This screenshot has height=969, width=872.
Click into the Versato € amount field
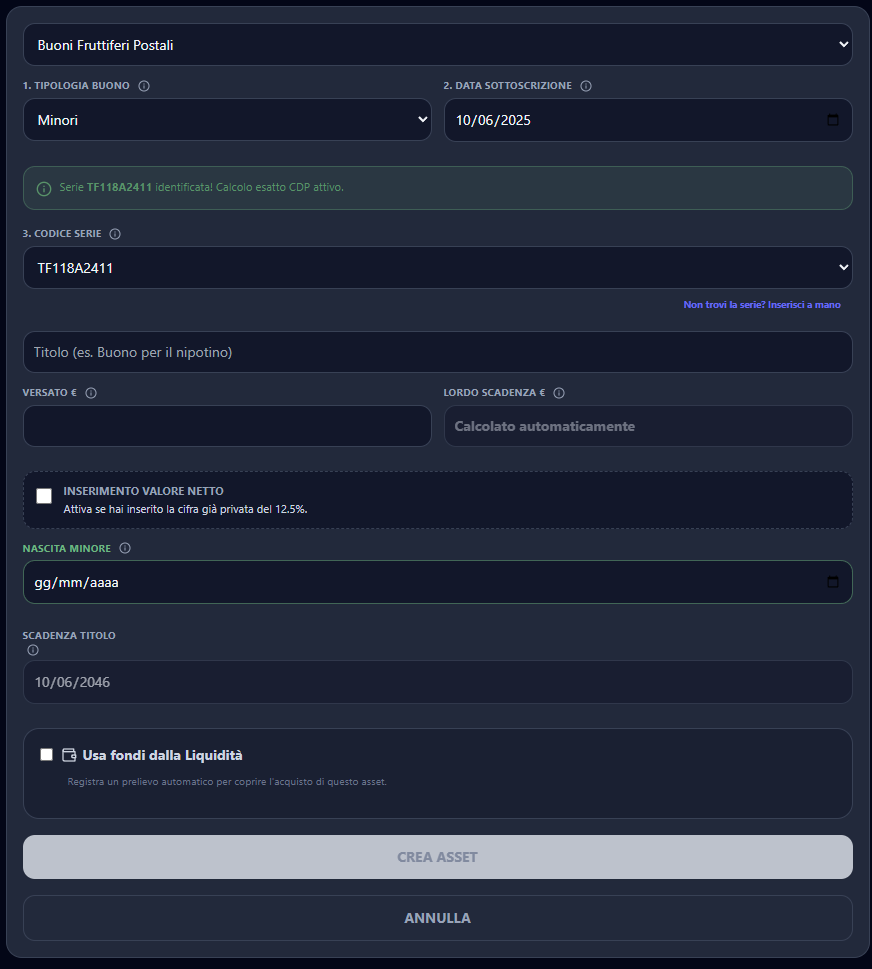click(x=227, y=426)
